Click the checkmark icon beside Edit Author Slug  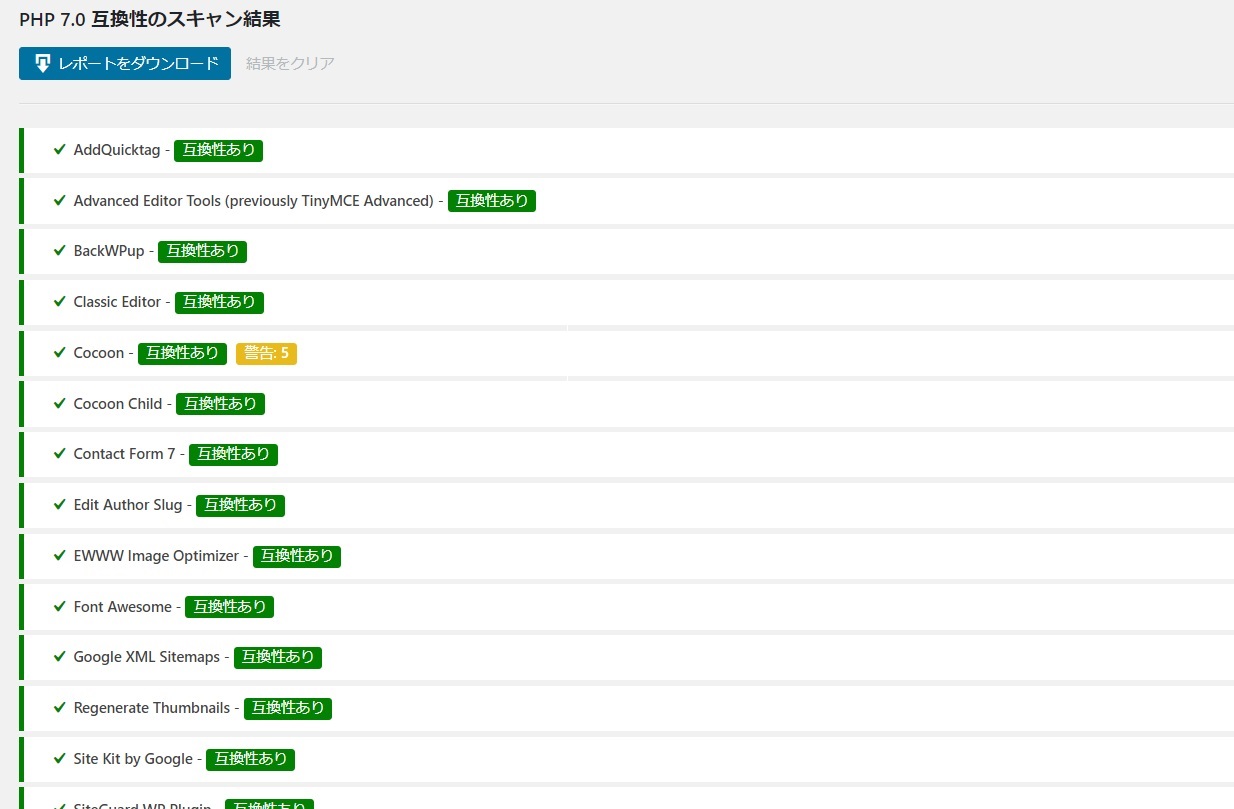pos(60,505)
